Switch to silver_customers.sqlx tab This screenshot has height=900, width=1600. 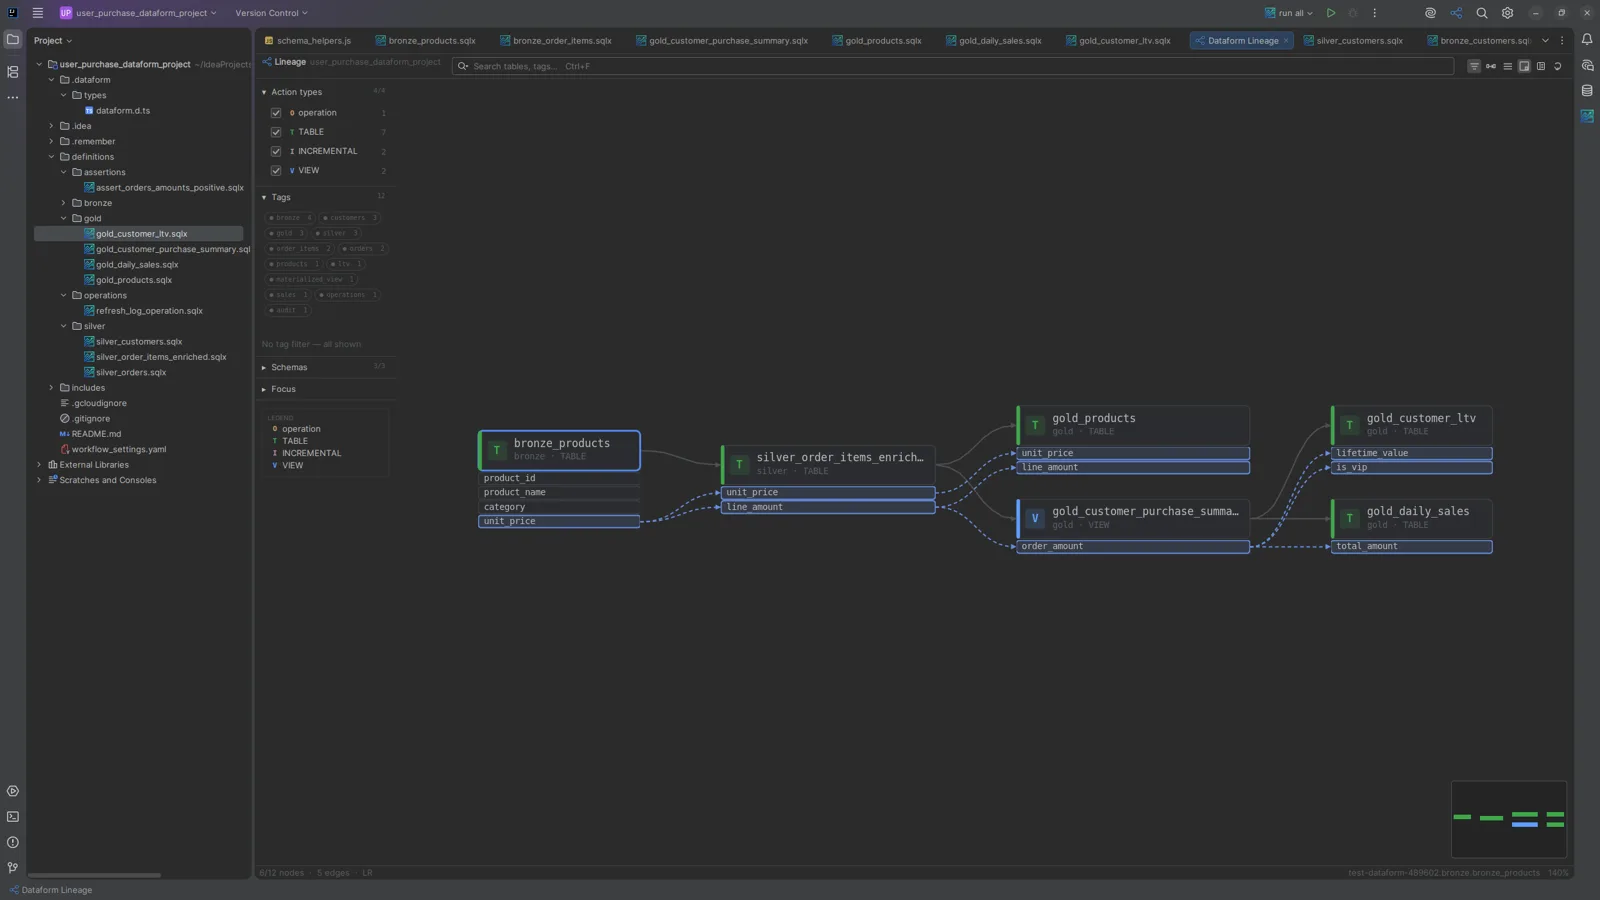(x=1353, y=41)
